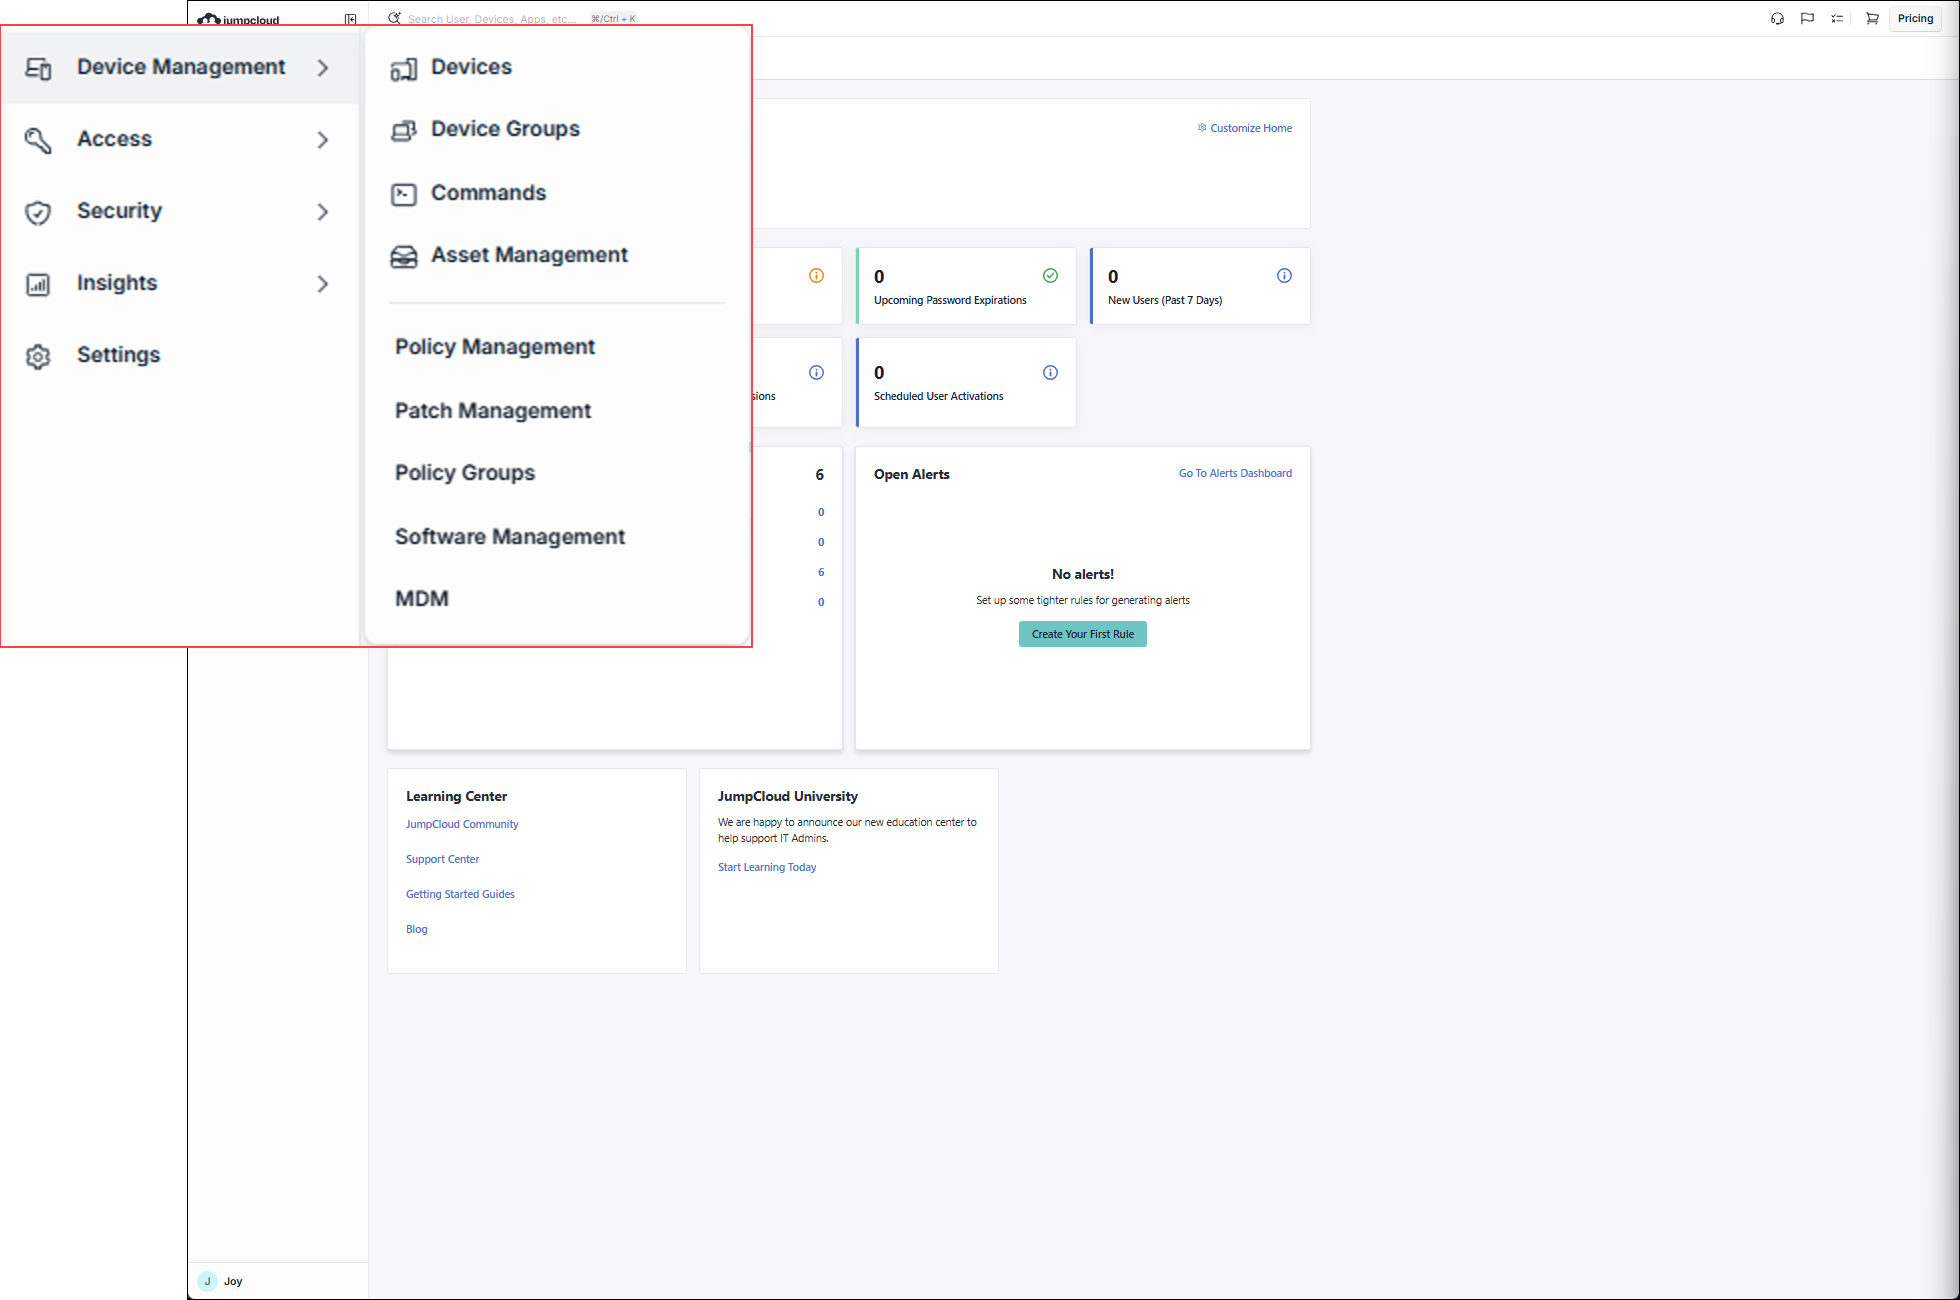Open the shopping cart icon
Screen dimensions: 1960x1300
pos(1872,19)
